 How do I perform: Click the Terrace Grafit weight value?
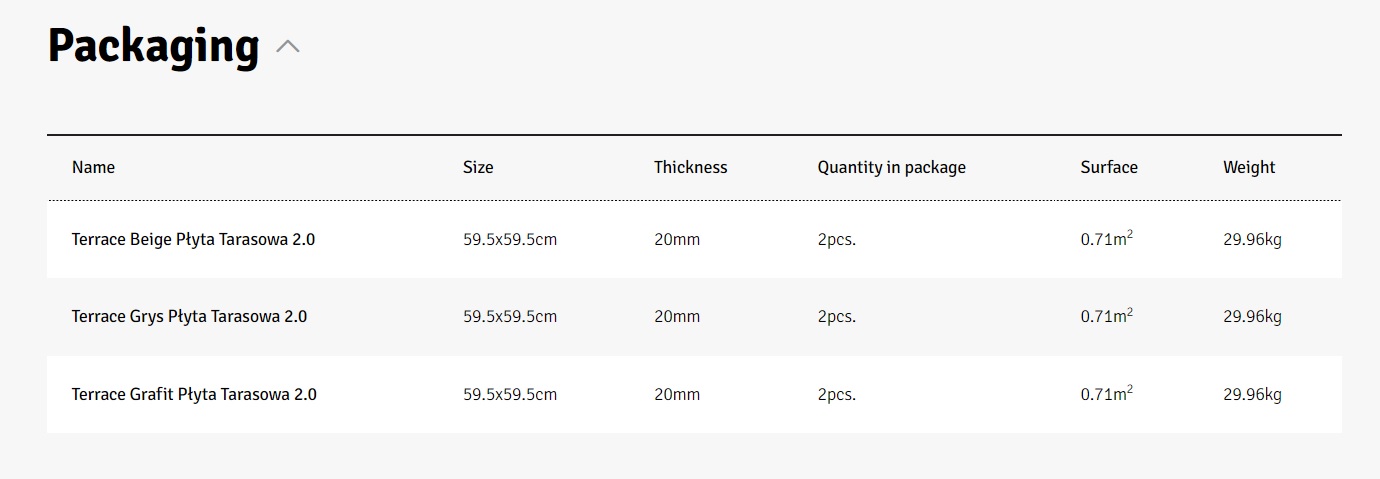click(1252, 394)
